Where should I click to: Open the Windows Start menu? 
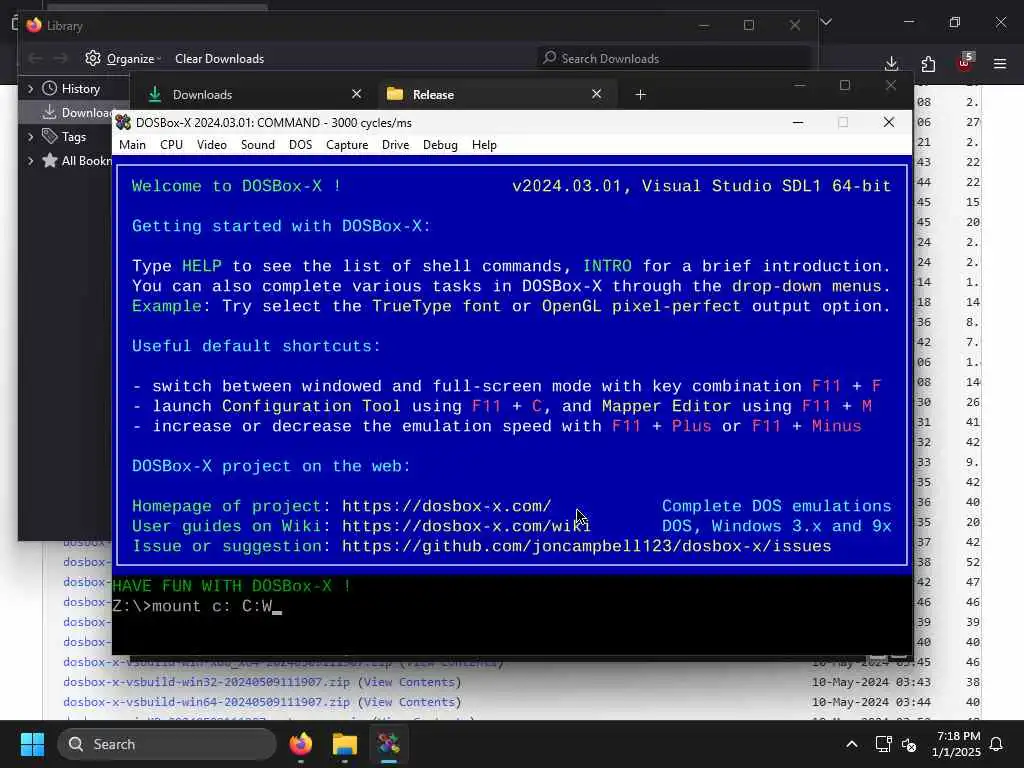click(32, 744)
